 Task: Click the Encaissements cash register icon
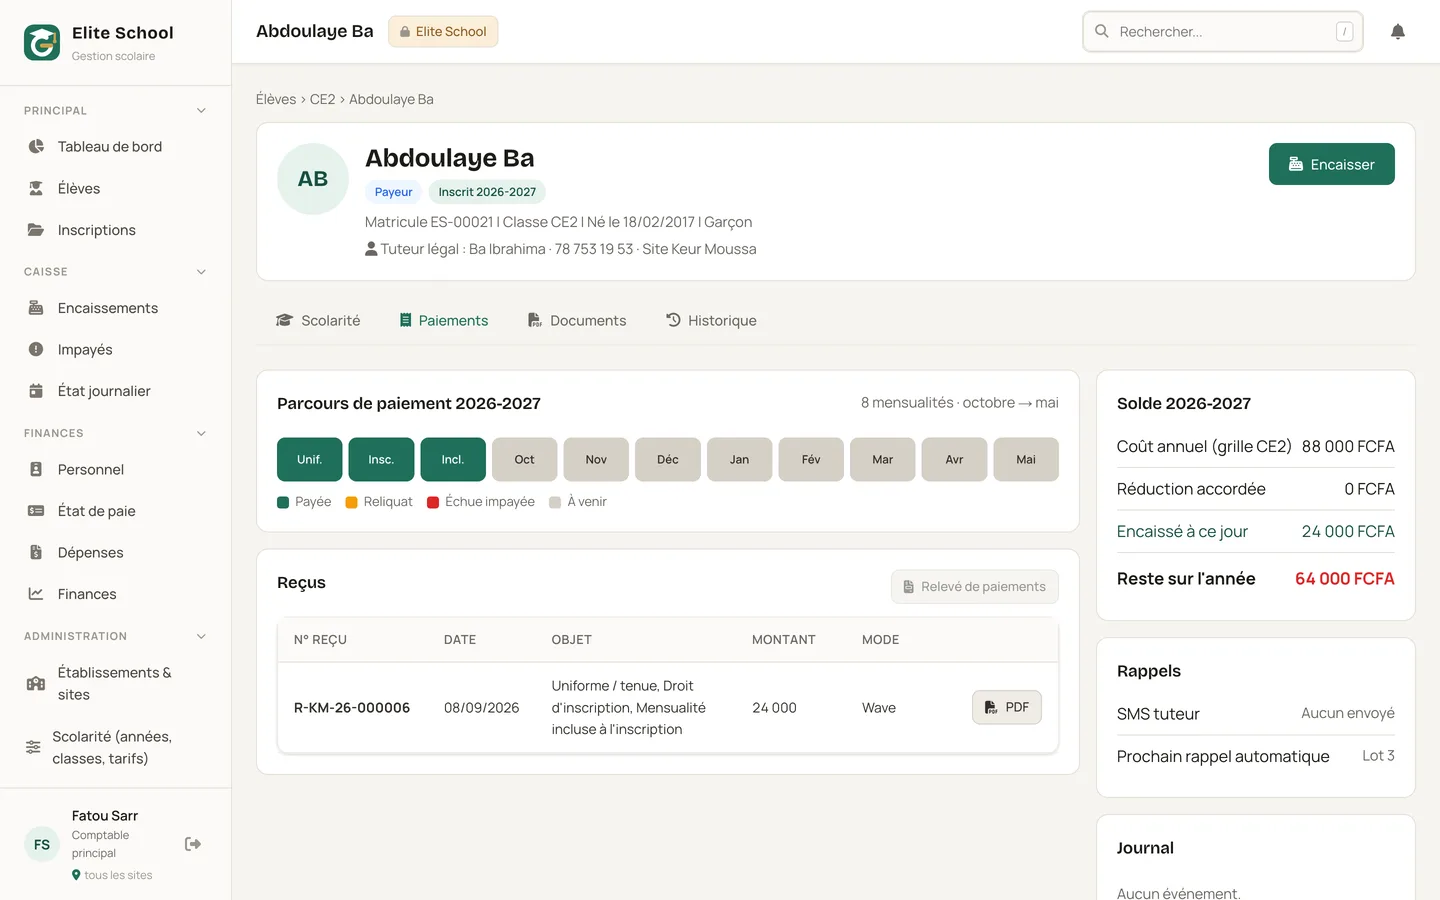pos(36,308)
